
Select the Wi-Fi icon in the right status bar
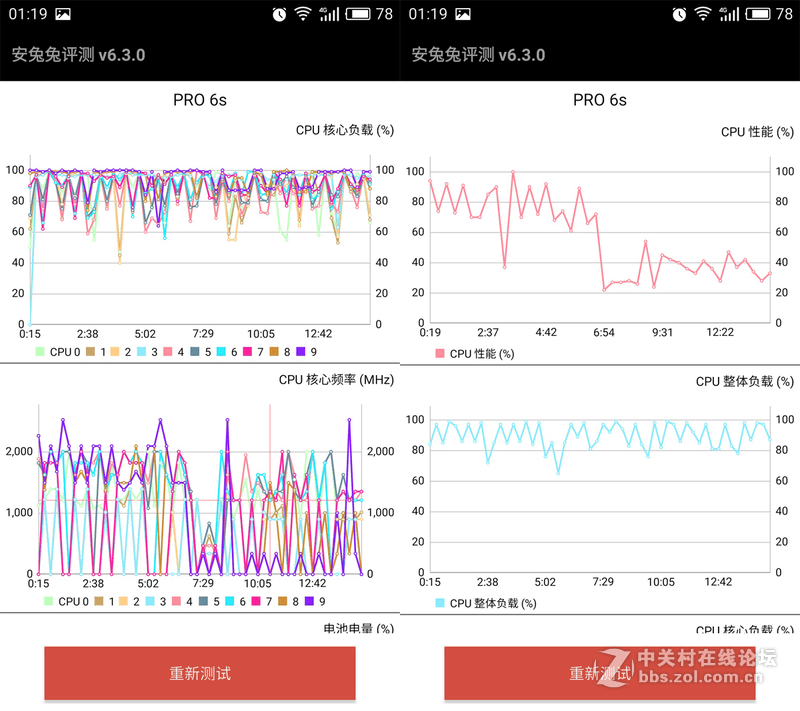(x=701, y=14)
